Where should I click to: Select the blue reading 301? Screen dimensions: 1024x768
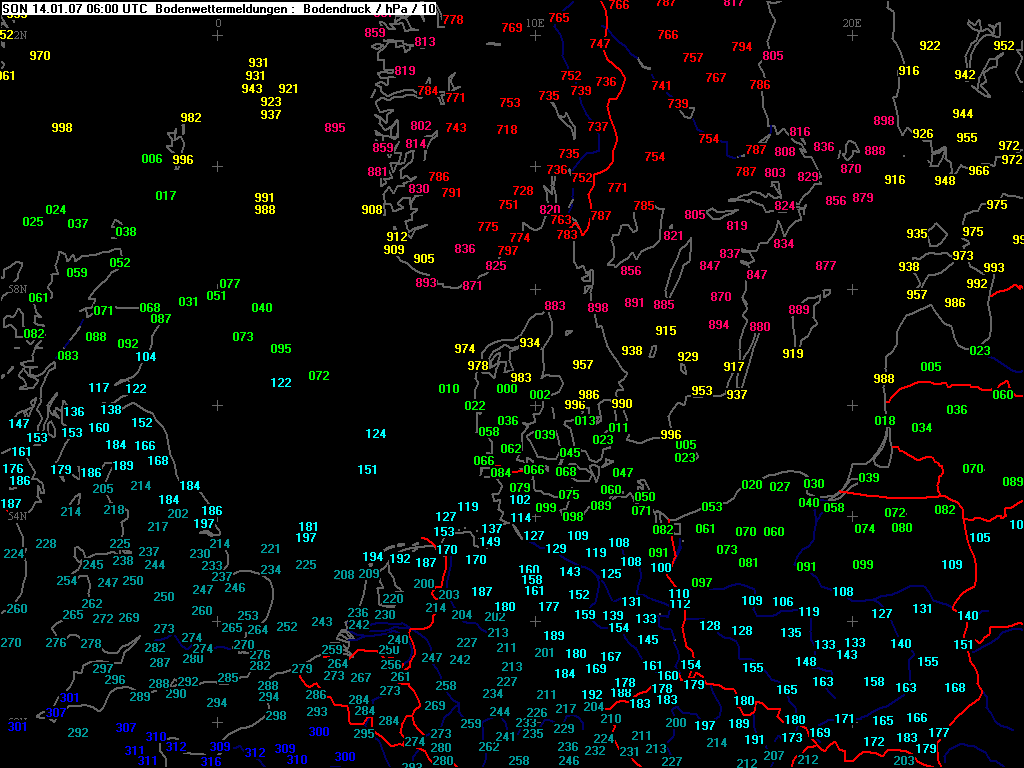(x=18, y=727)
